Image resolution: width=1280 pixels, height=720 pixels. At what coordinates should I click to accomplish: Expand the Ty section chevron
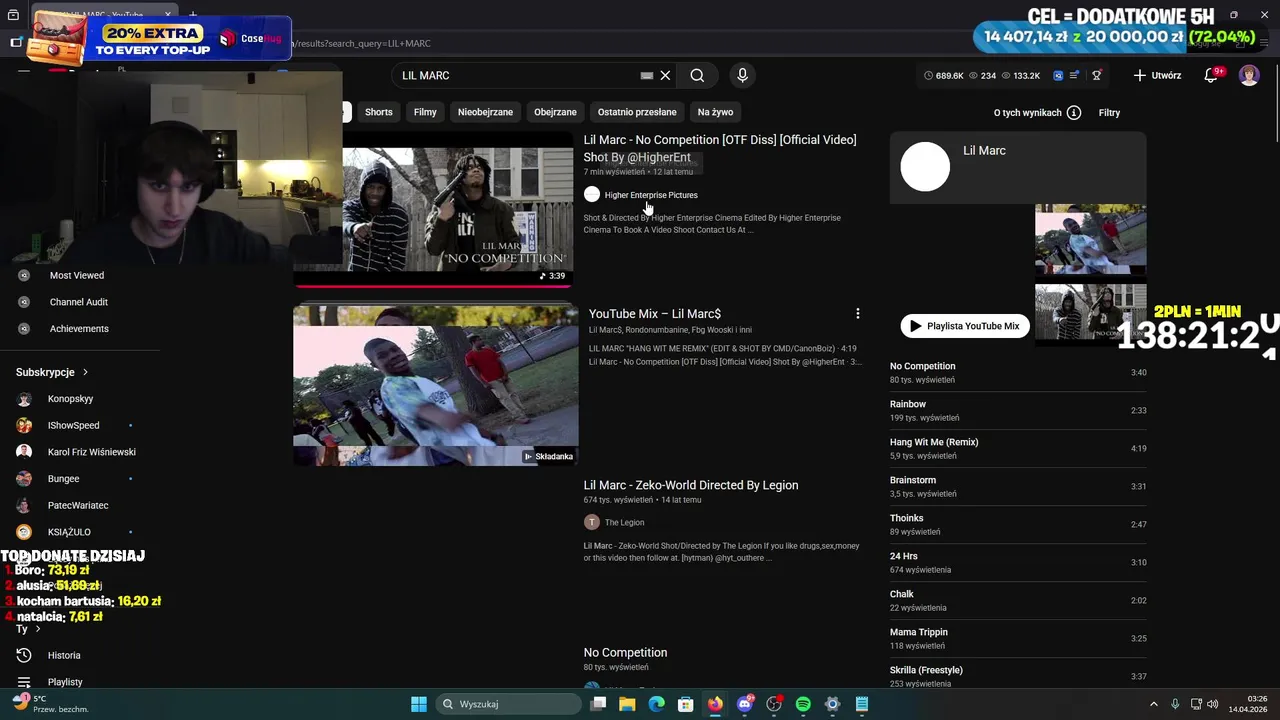(x=38, y=629)
